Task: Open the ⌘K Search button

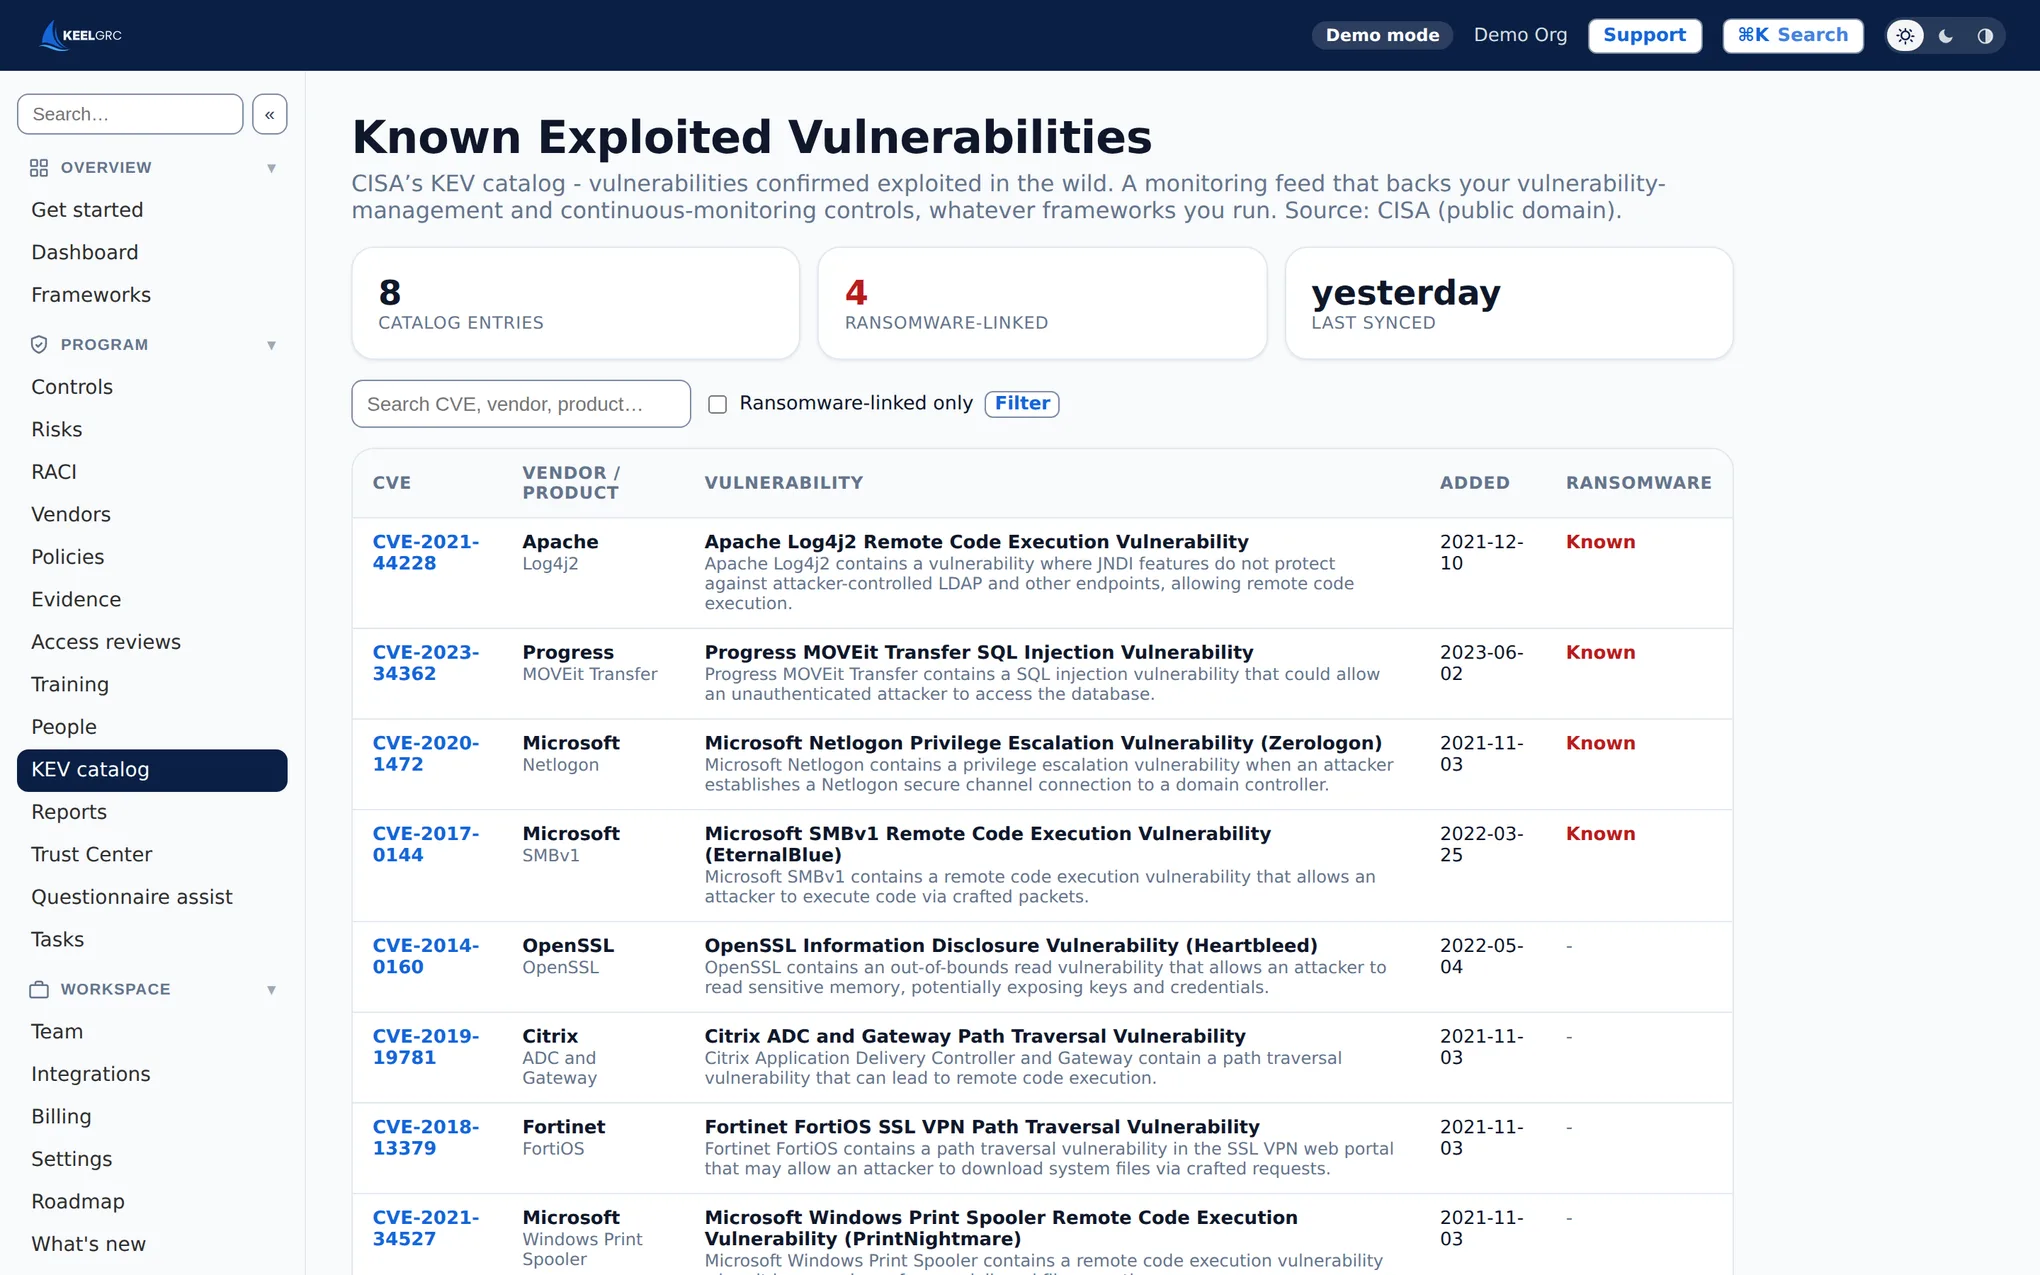Action: click(x=1793, y=35)
